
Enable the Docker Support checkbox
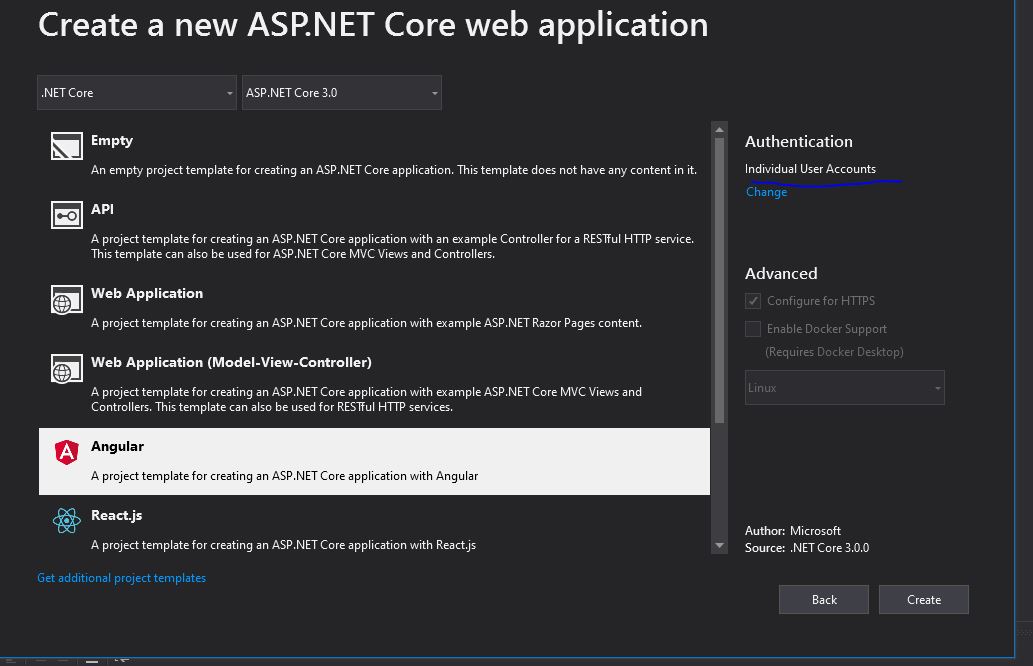pos(752,329)
